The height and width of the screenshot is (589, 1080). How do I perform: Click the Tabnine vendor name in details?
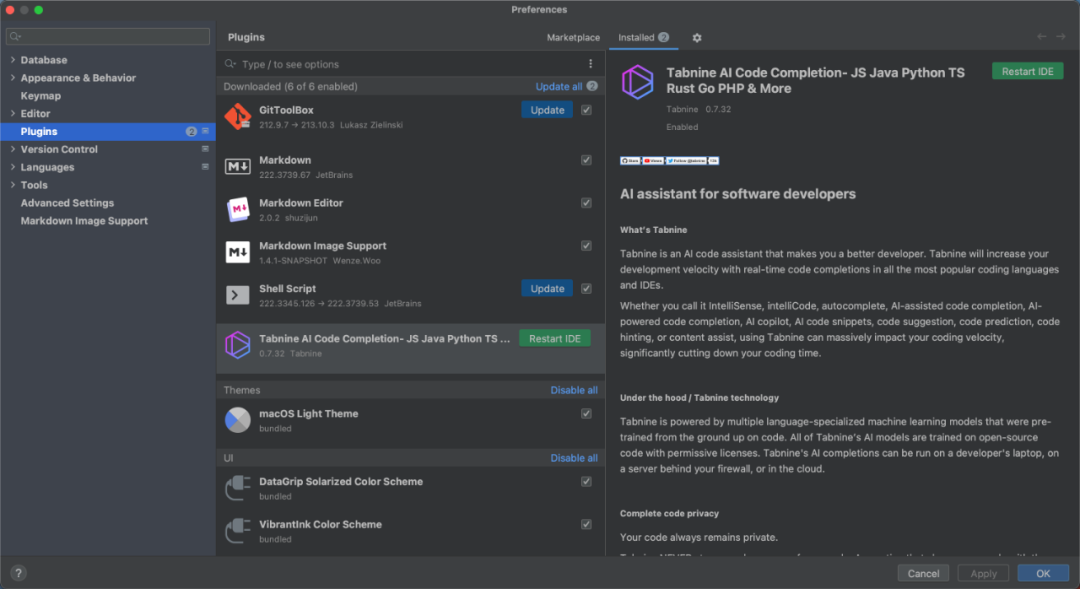682,109
